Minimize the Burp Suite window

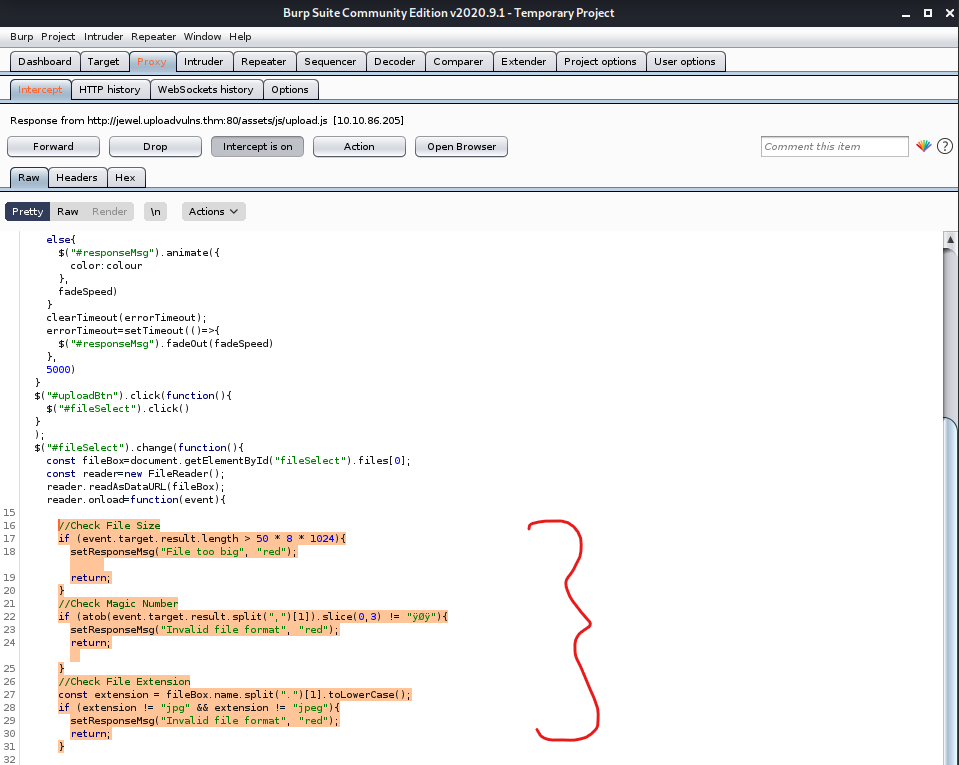906,13
